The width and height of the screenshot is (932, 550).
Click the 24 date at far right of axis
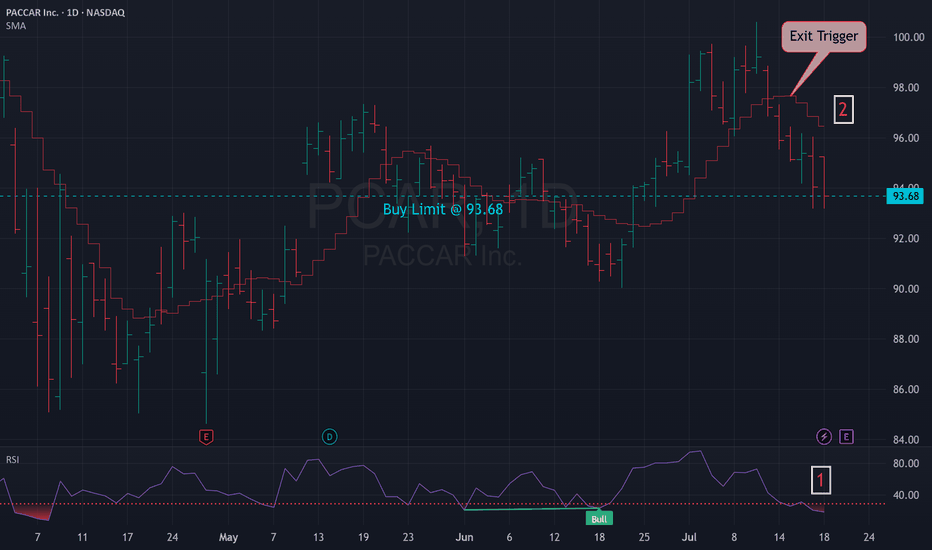click(869, 538)
